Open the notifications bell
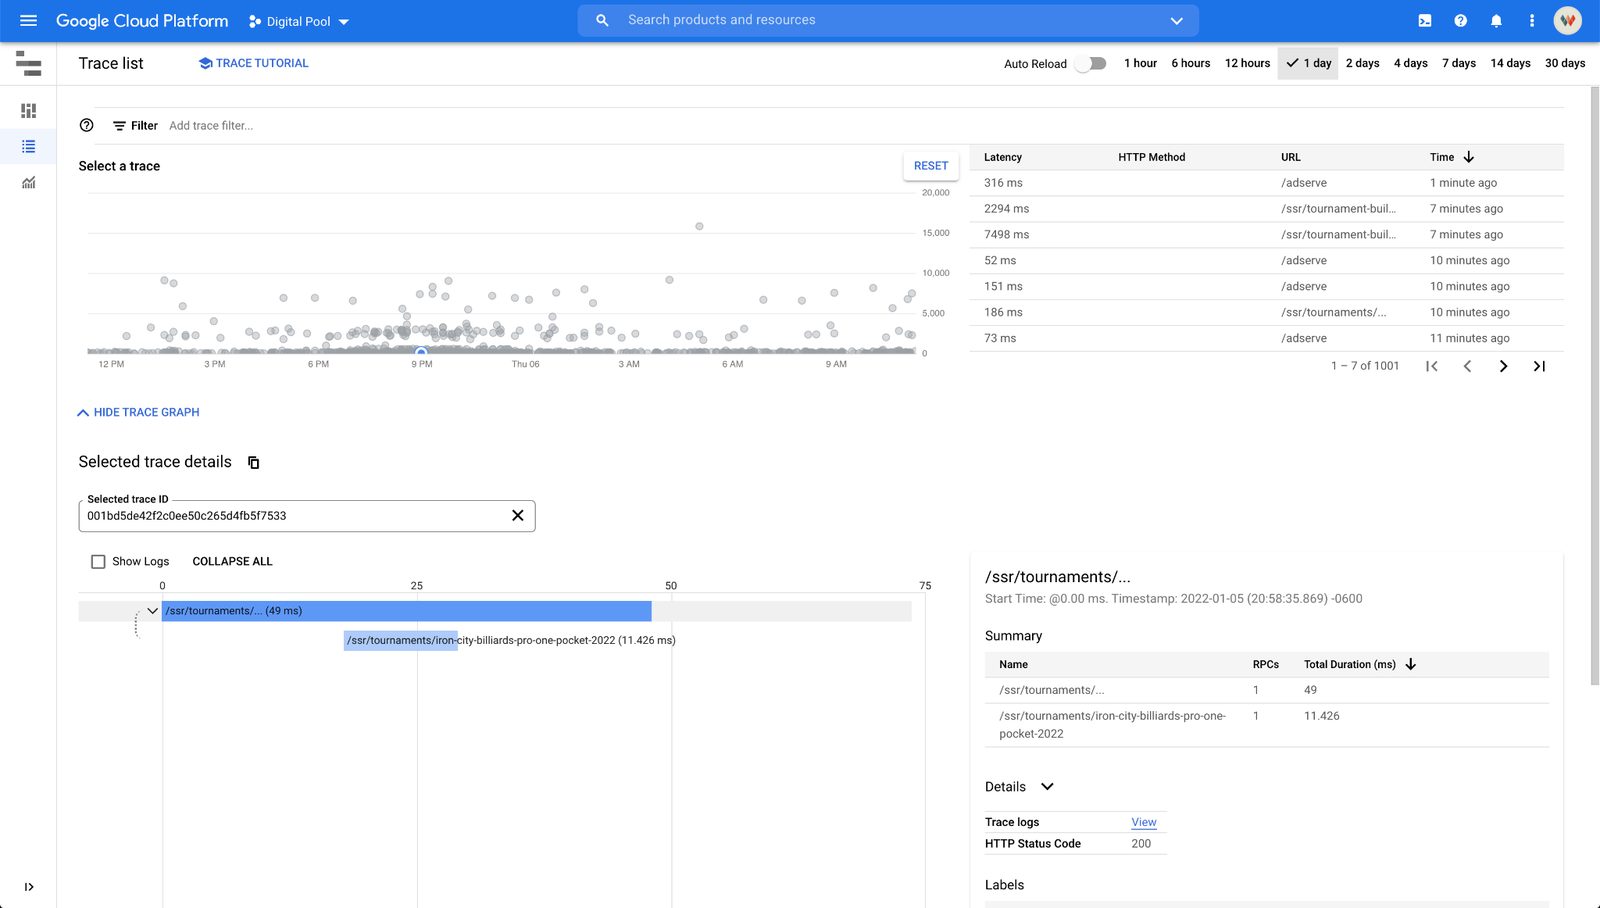 click(1496, 21)
